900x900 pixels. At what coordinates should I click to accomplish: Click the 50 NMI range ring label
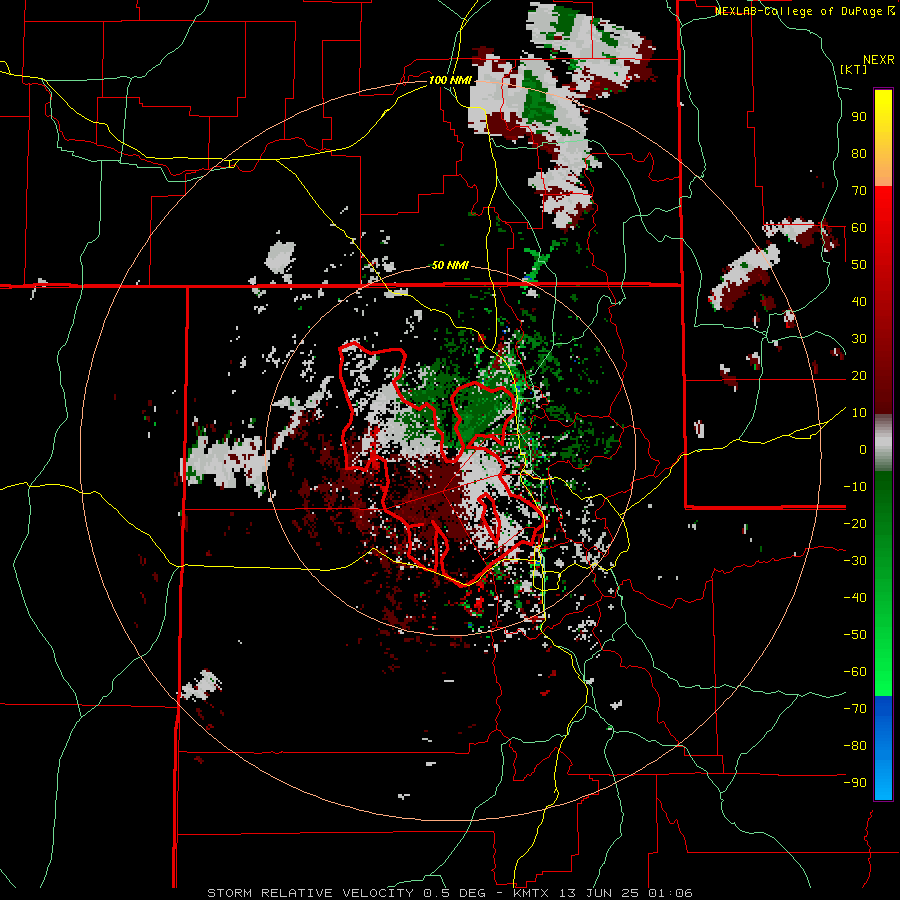(x=450, y=265)
